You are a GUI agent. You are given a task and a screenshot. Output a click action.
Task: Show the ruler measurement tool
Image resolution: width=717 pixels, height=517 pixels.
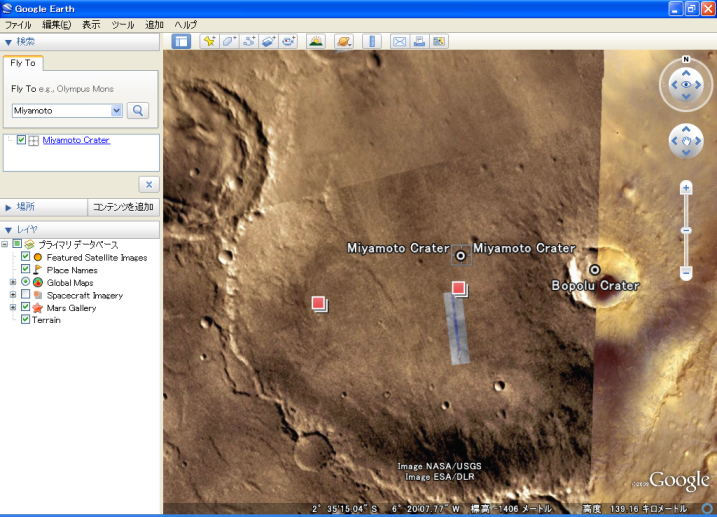(x=372, y=41)
